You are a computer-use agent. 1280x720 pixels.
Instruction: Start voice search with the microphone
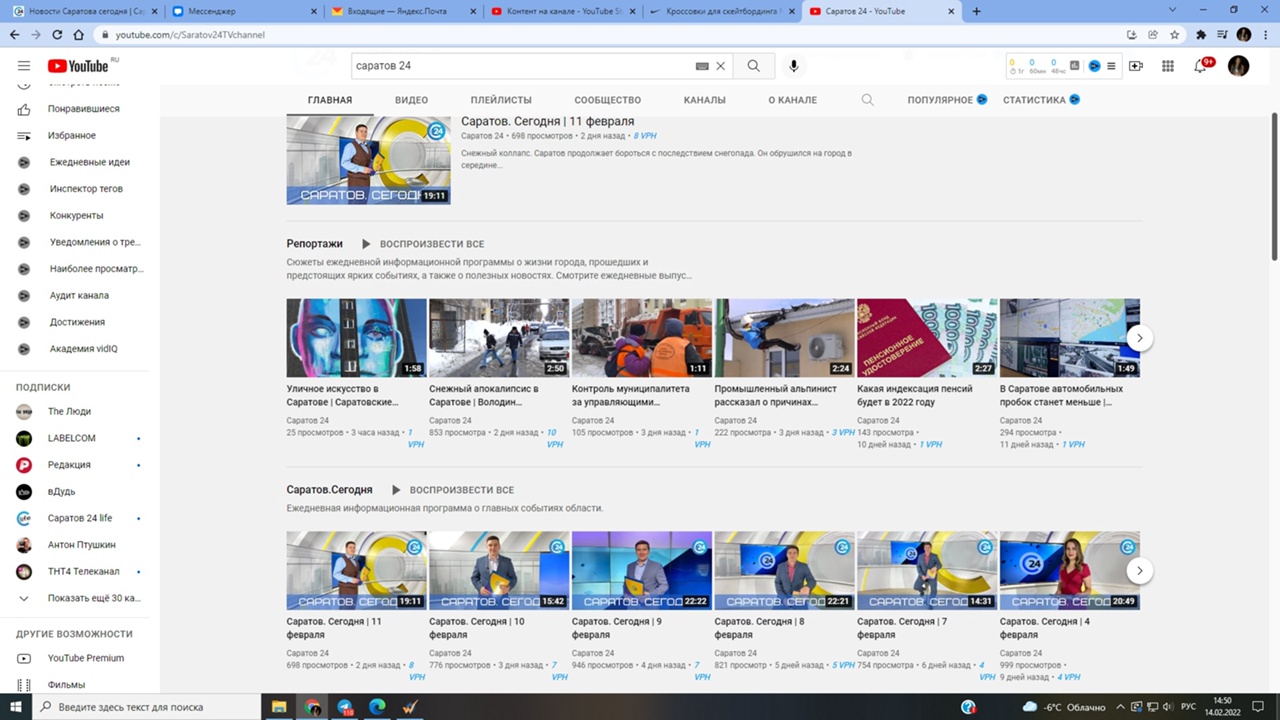pos(794,66)
